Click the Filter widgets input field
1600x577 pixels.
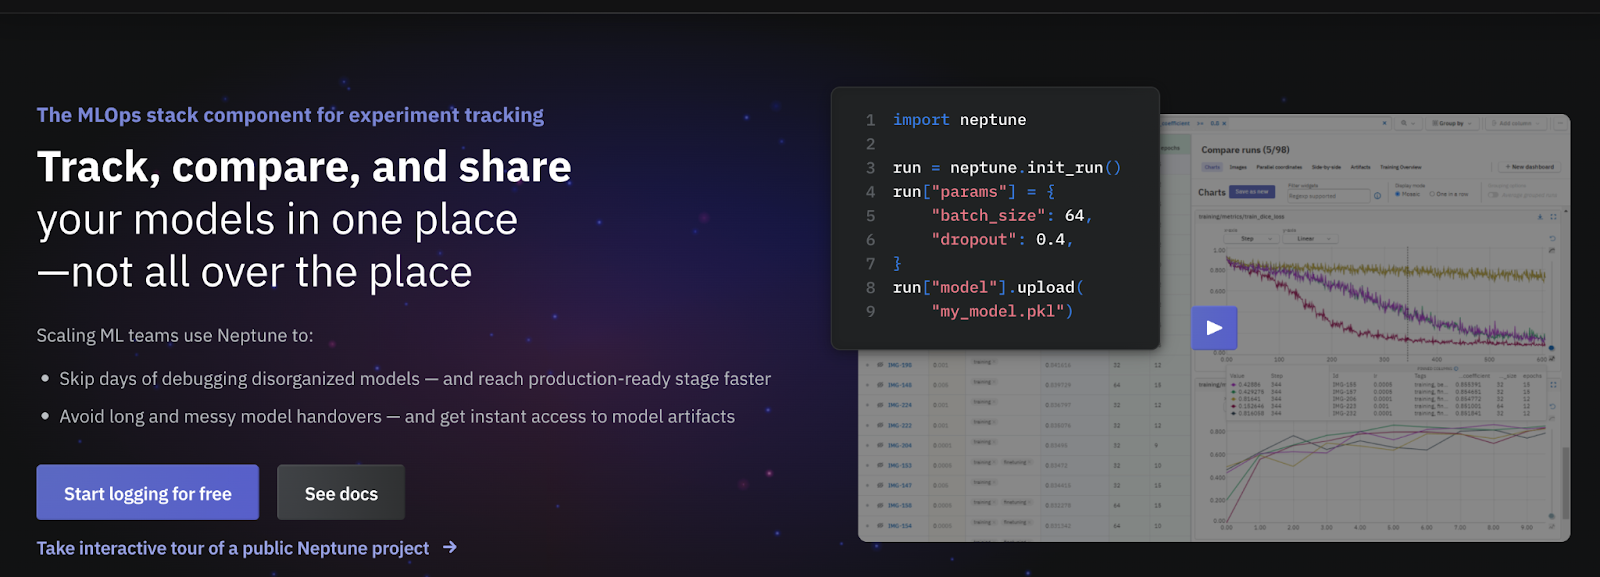[x=1327, y=196]
